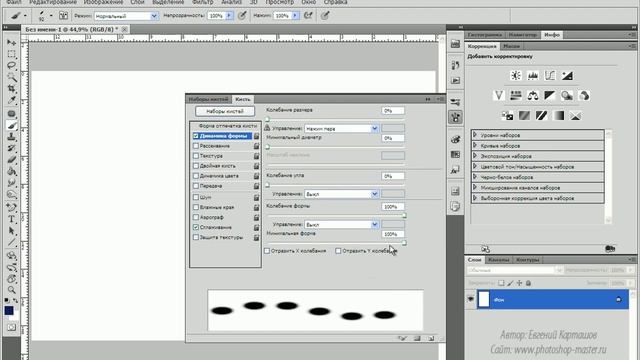Add a Photo Filter adjustment
This screenshot has height=360, width=640.
tap(567, 96)
